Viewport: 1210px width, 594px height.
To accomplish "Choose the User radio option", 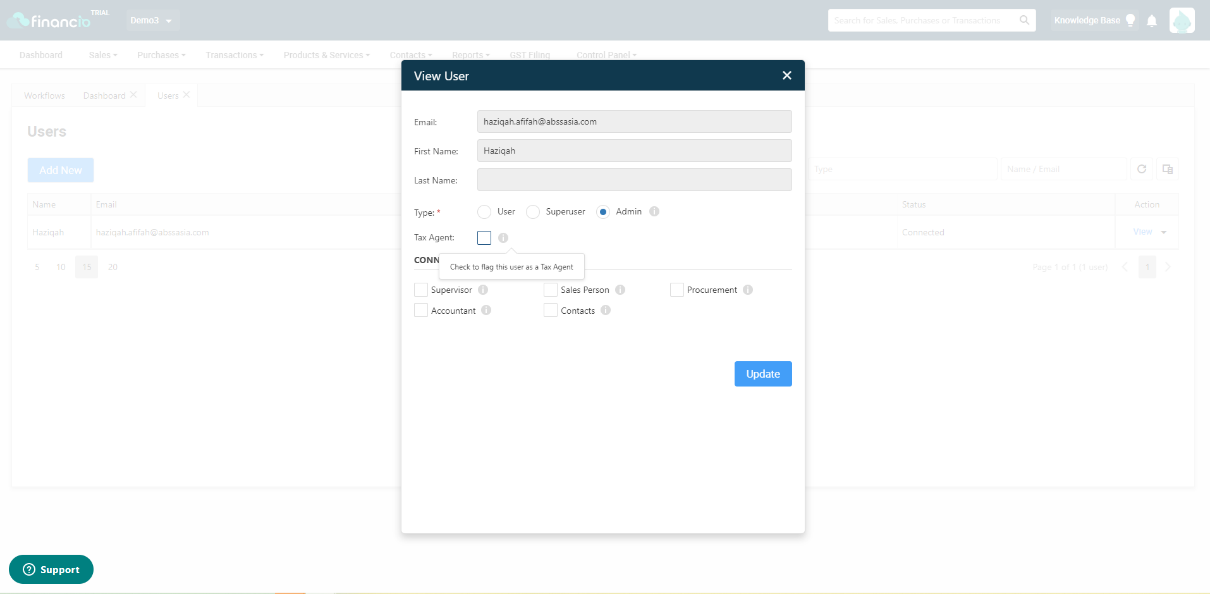I will pyautogui.click(x=484, y=212).
